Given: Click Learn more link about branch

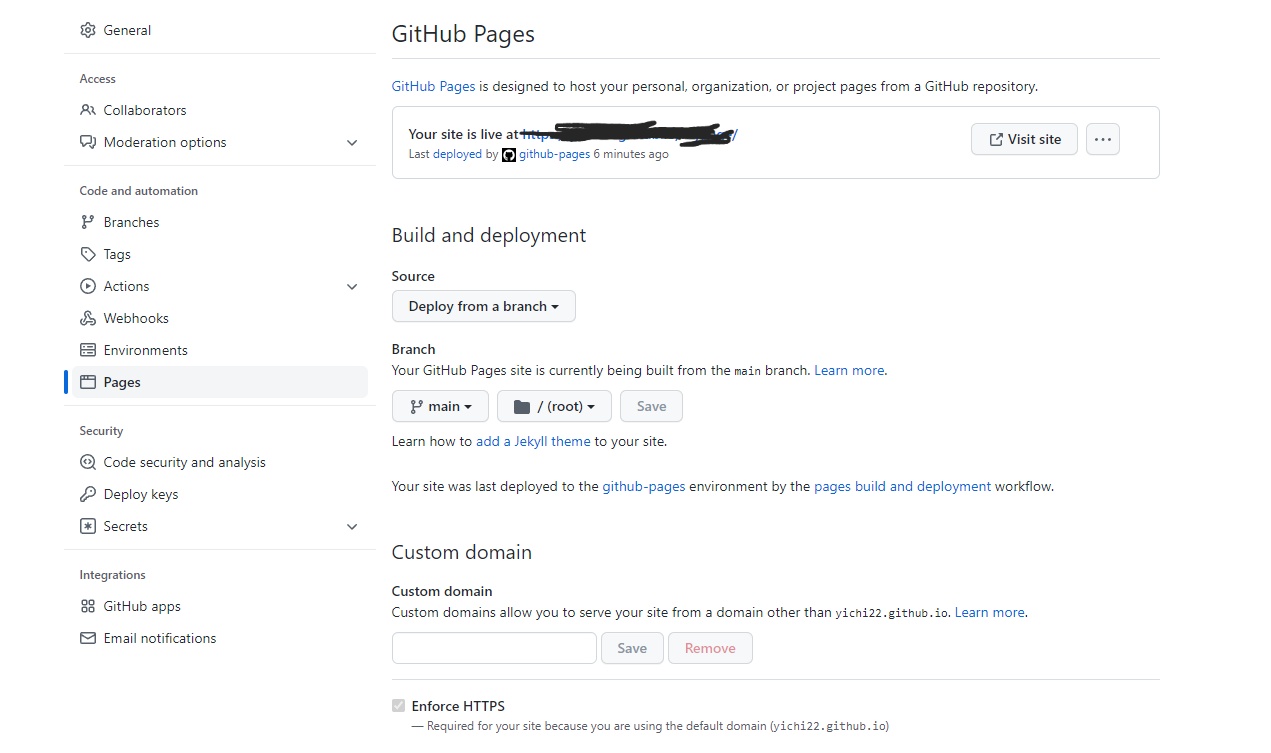Looking at the screenshot, I should pyautogui.click(x=849, y=370).
